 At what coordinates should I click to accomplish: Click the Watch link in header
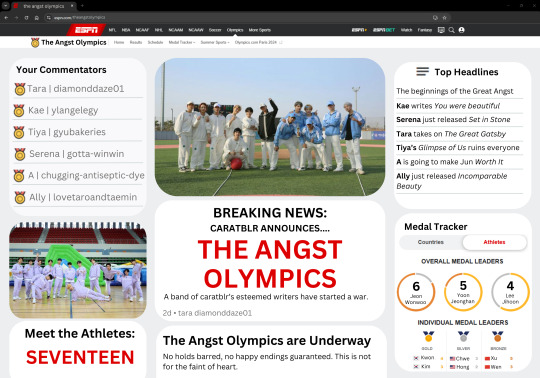[406, 30]
